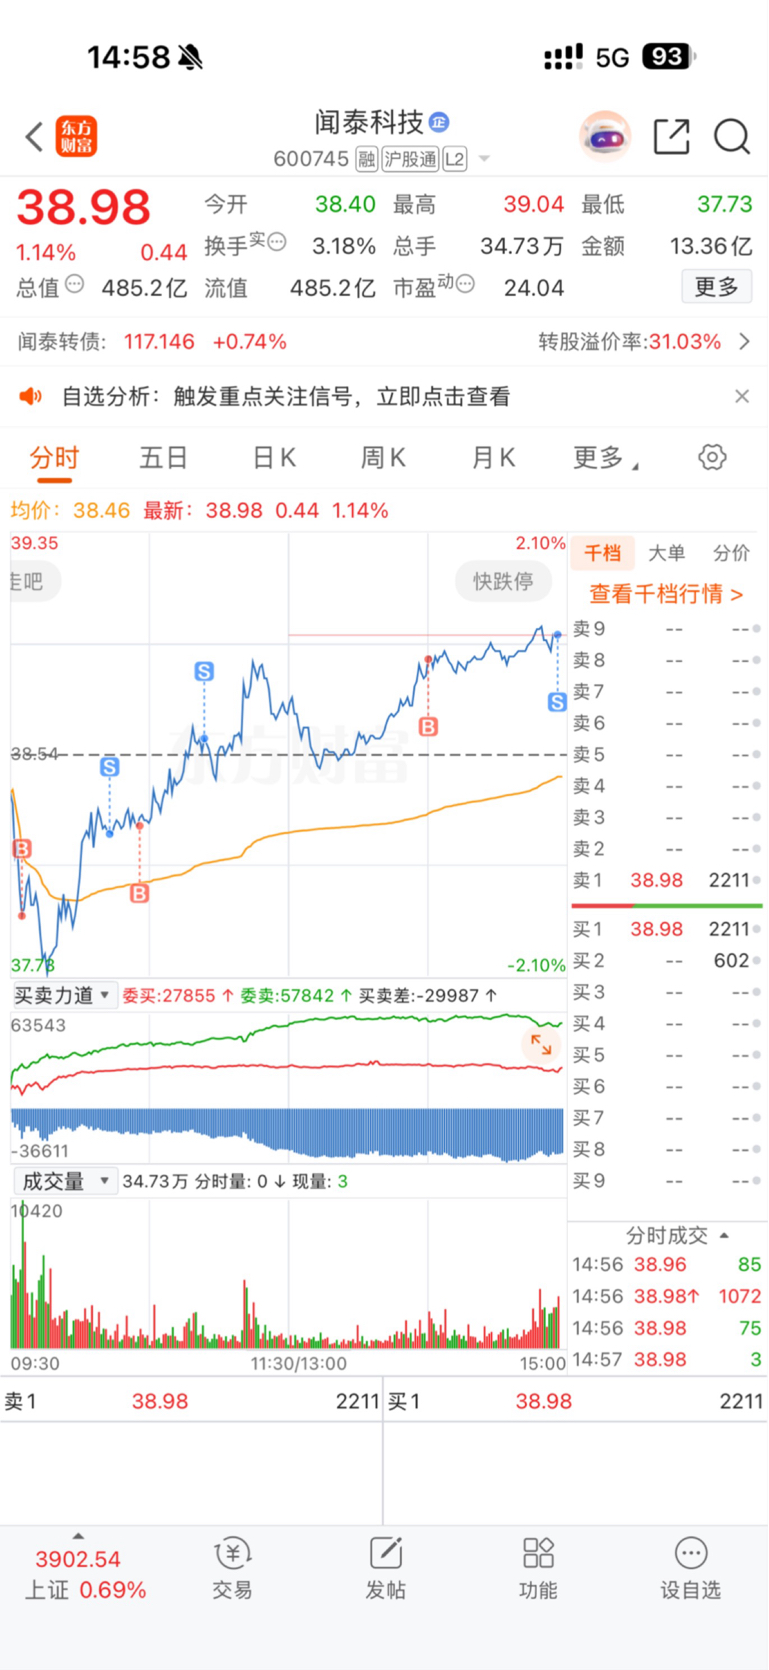Tap the B marker below the 14:00 price

pyautogui.click(x=429, y=727)
